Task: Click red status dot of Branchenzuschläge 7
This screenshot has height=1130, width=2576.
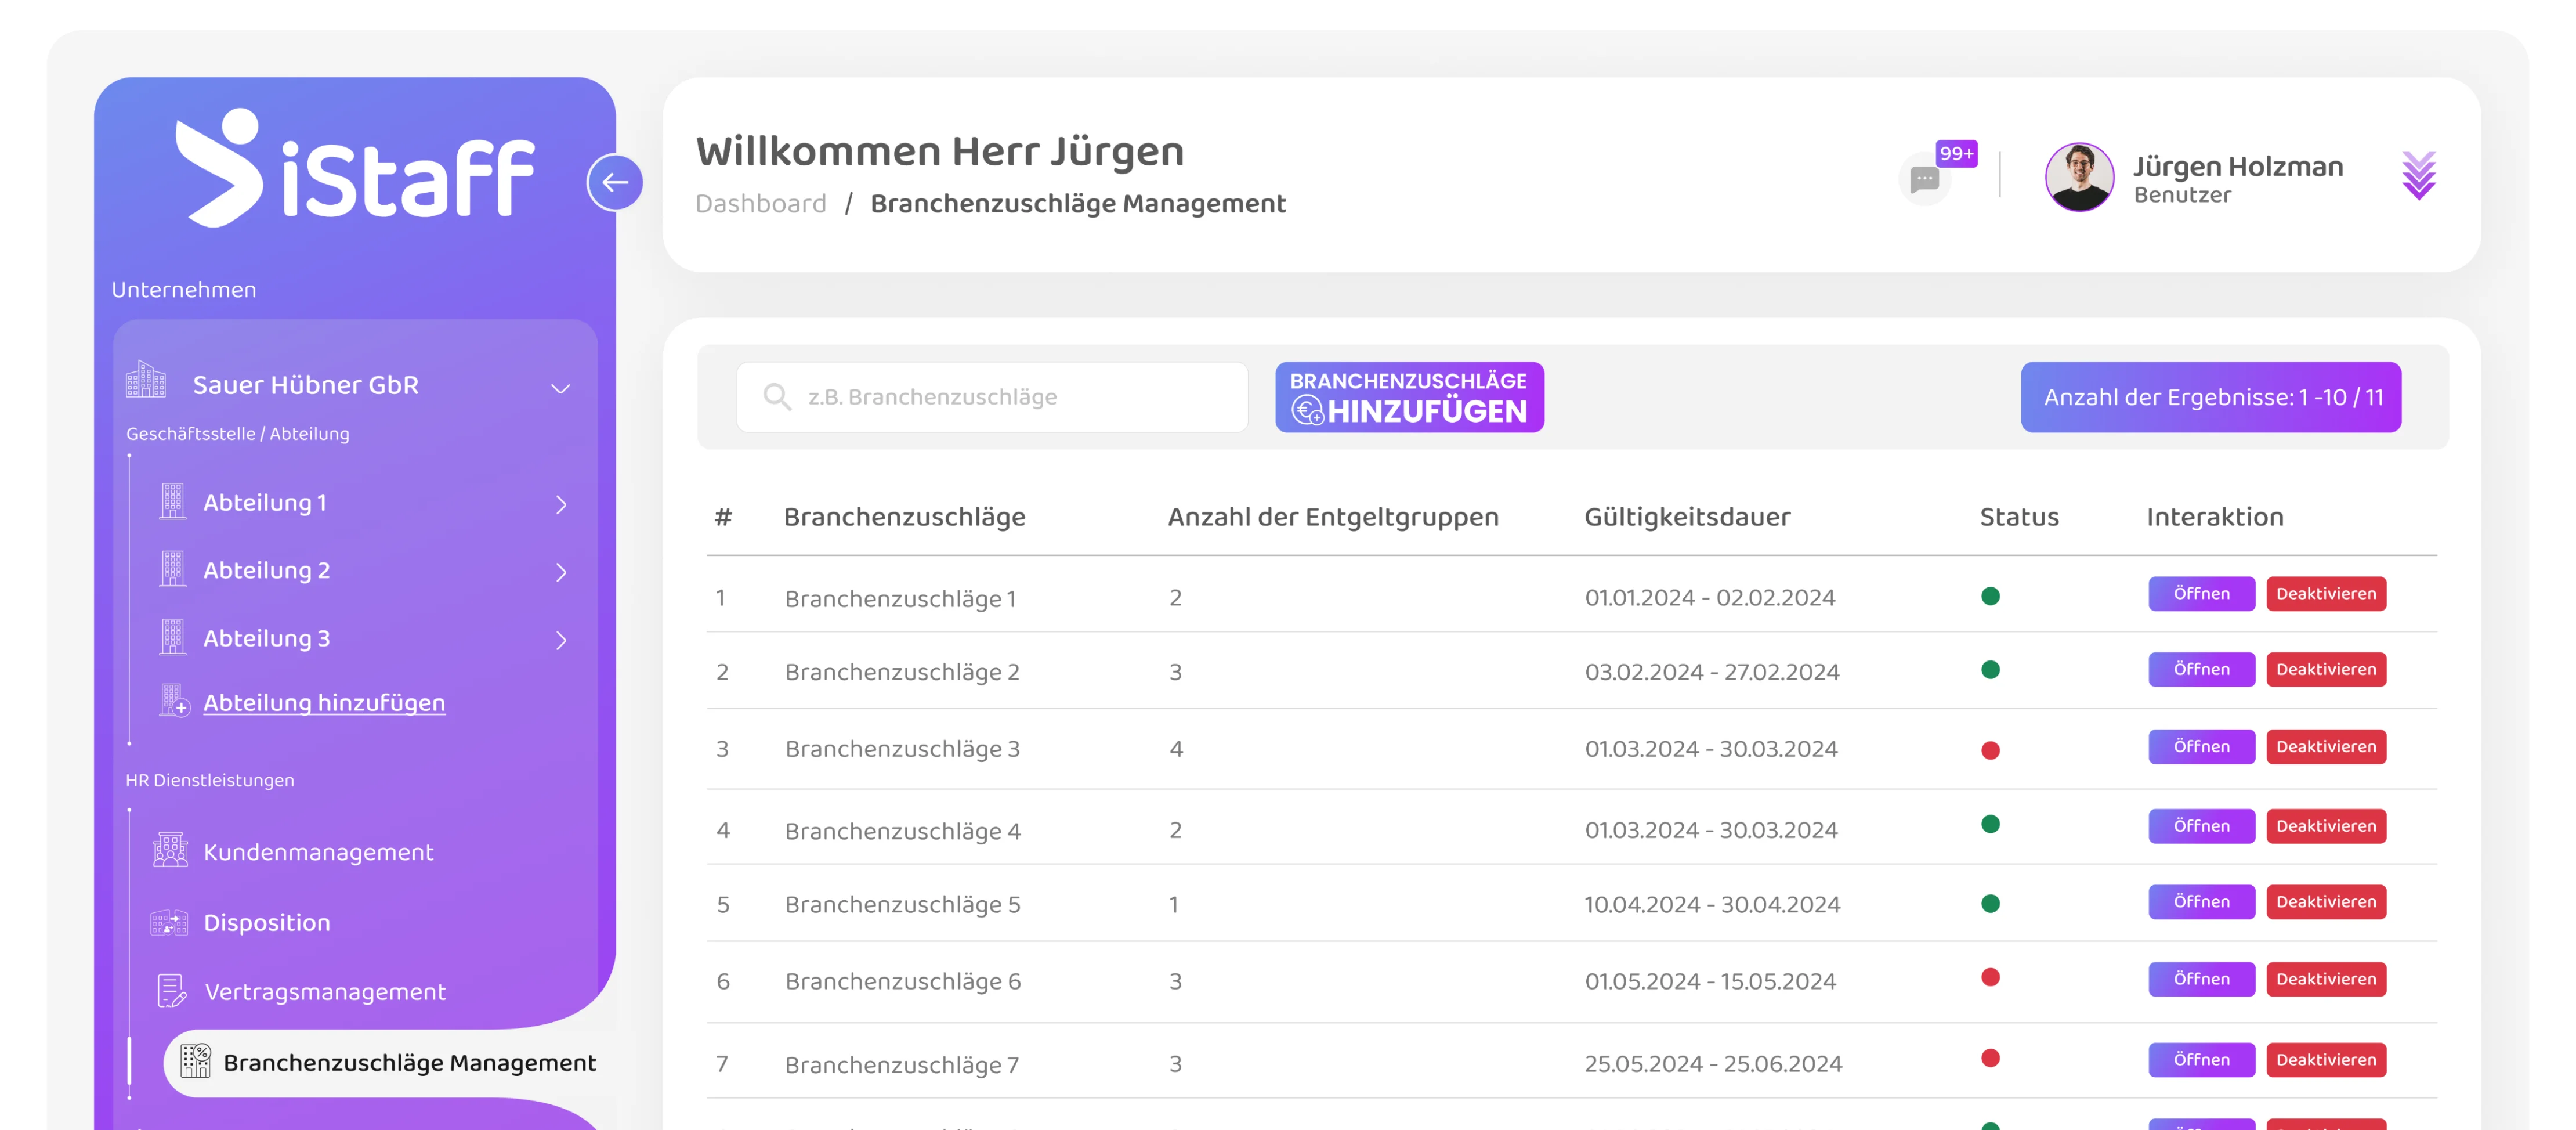Action: [1989, 1058]
